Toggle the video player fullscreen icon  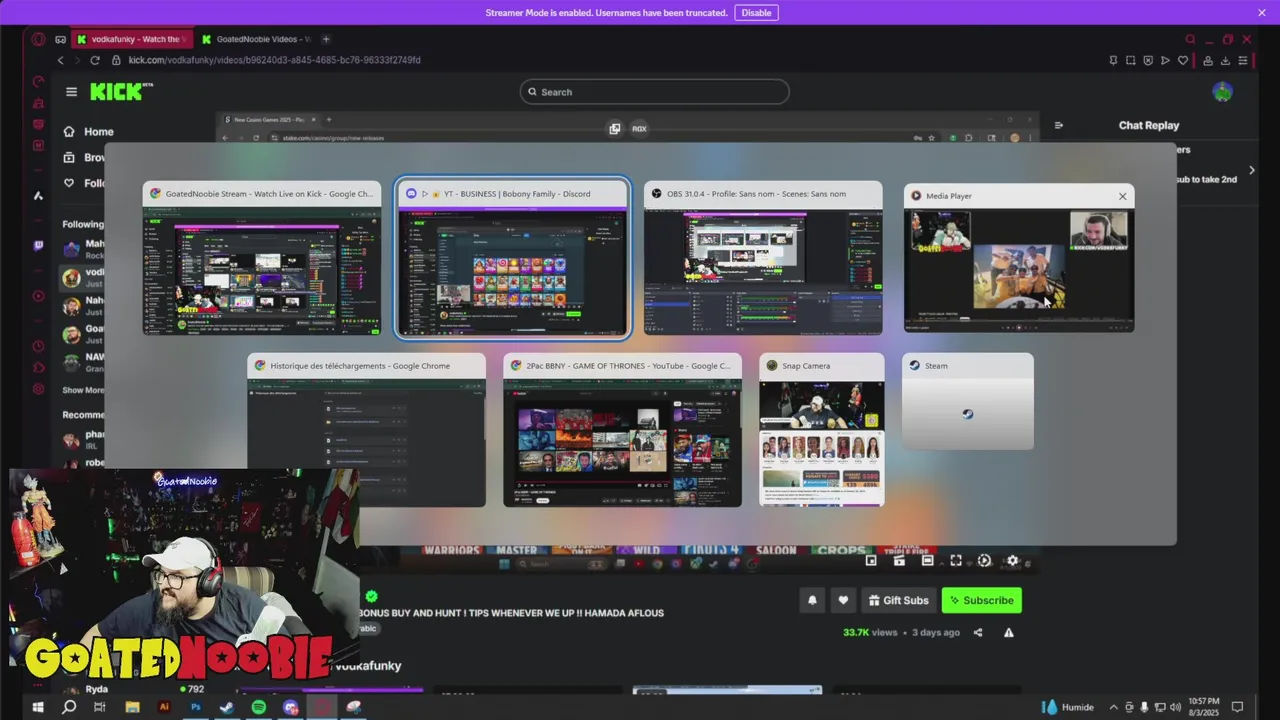point(956,561)
